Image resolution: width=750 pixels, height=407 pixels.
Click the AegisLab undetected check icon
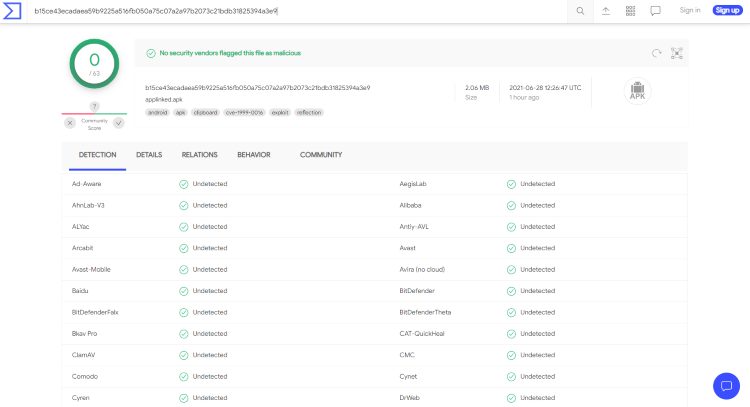pyautogui.click(x=511, y=184)
